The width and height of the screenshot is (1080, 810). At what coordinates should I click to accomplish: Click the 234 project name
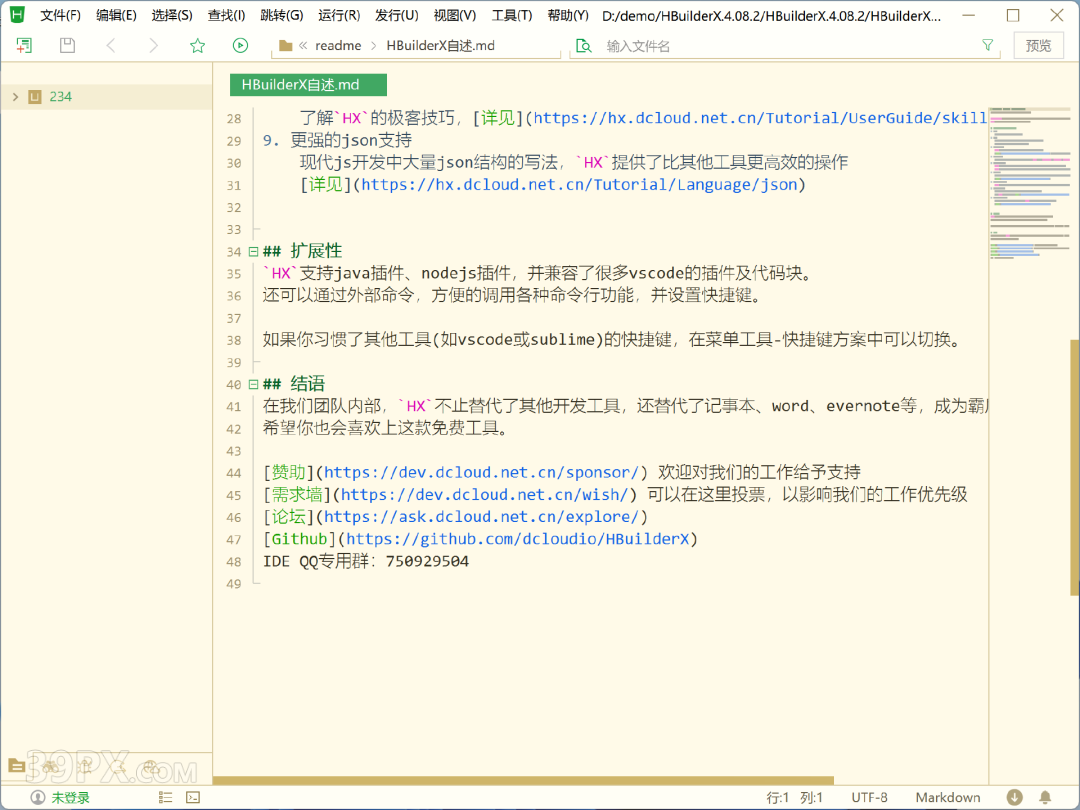click(x=61, y=97)
